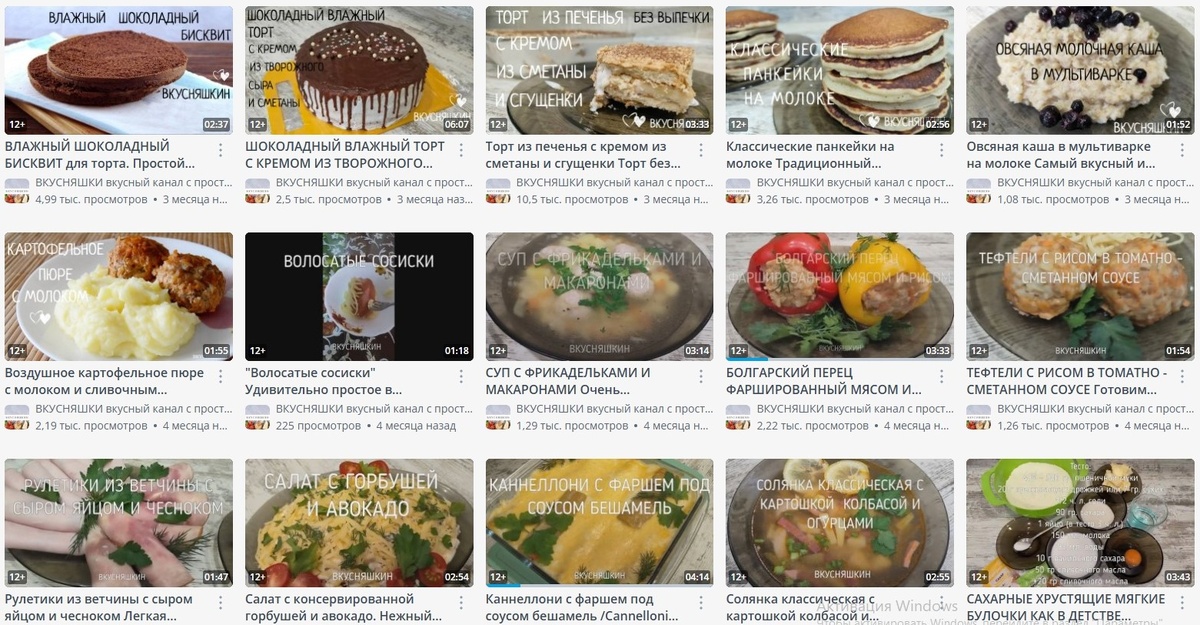This screenshot has width=1200, height=625.
Task: Open ВКУСНЯШКИ channel link under Овсяная каша
Action: (x=1096, y=183)
